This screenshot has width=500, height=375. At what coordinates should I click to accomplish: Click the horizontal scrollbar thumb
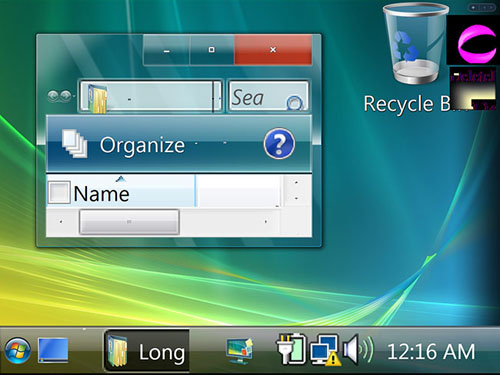point(129,222)
